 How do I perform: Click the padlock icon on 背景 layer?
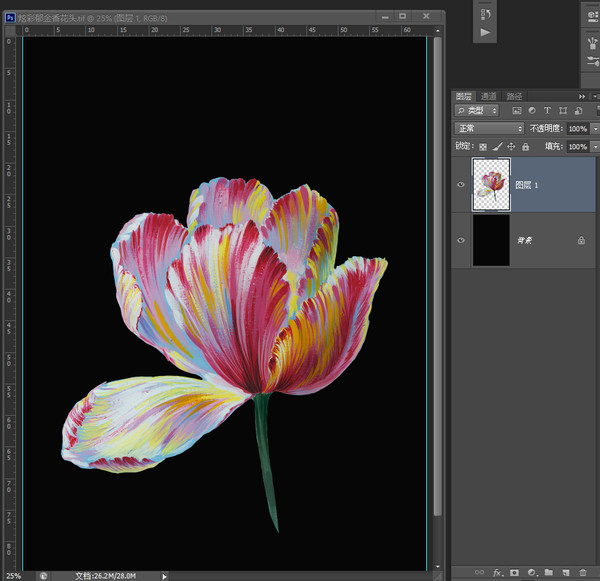[581, 240]
